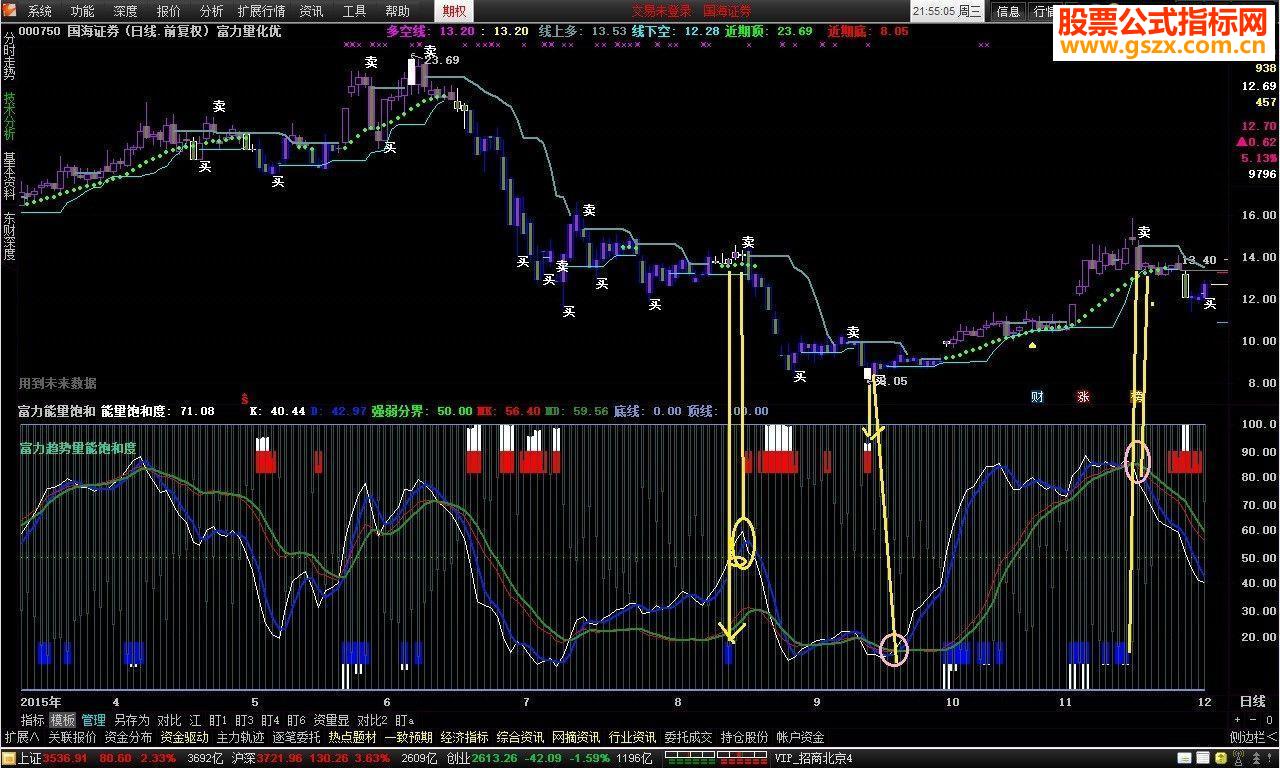Click the 日线 period selector
Screen dimensions: 1280x768
coord(1252,701)
